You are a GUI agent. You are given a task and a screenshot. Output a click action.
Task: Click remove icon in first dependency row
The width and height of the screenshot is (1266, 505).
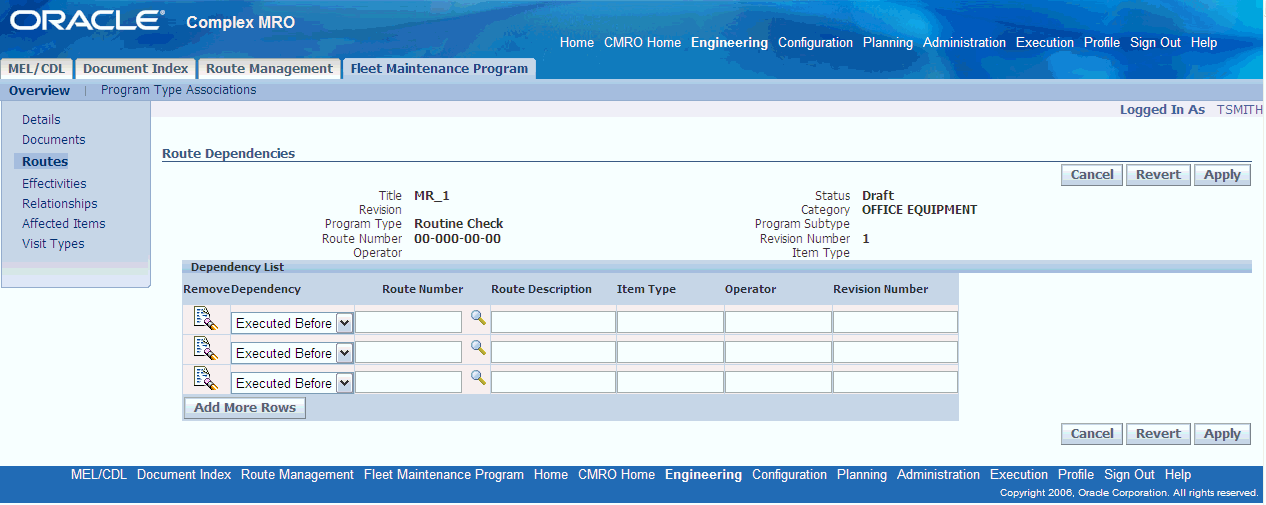pos(205,319)
